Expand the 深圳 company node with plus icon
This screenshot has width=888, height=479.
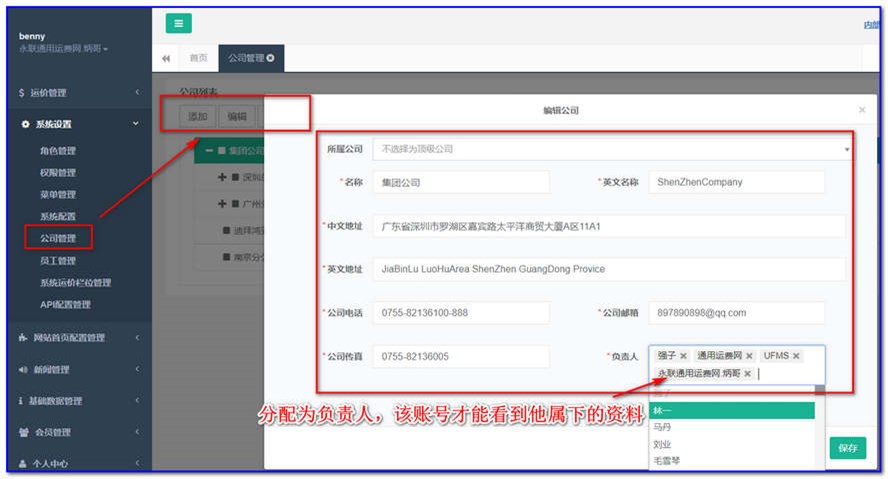(222, 177)
